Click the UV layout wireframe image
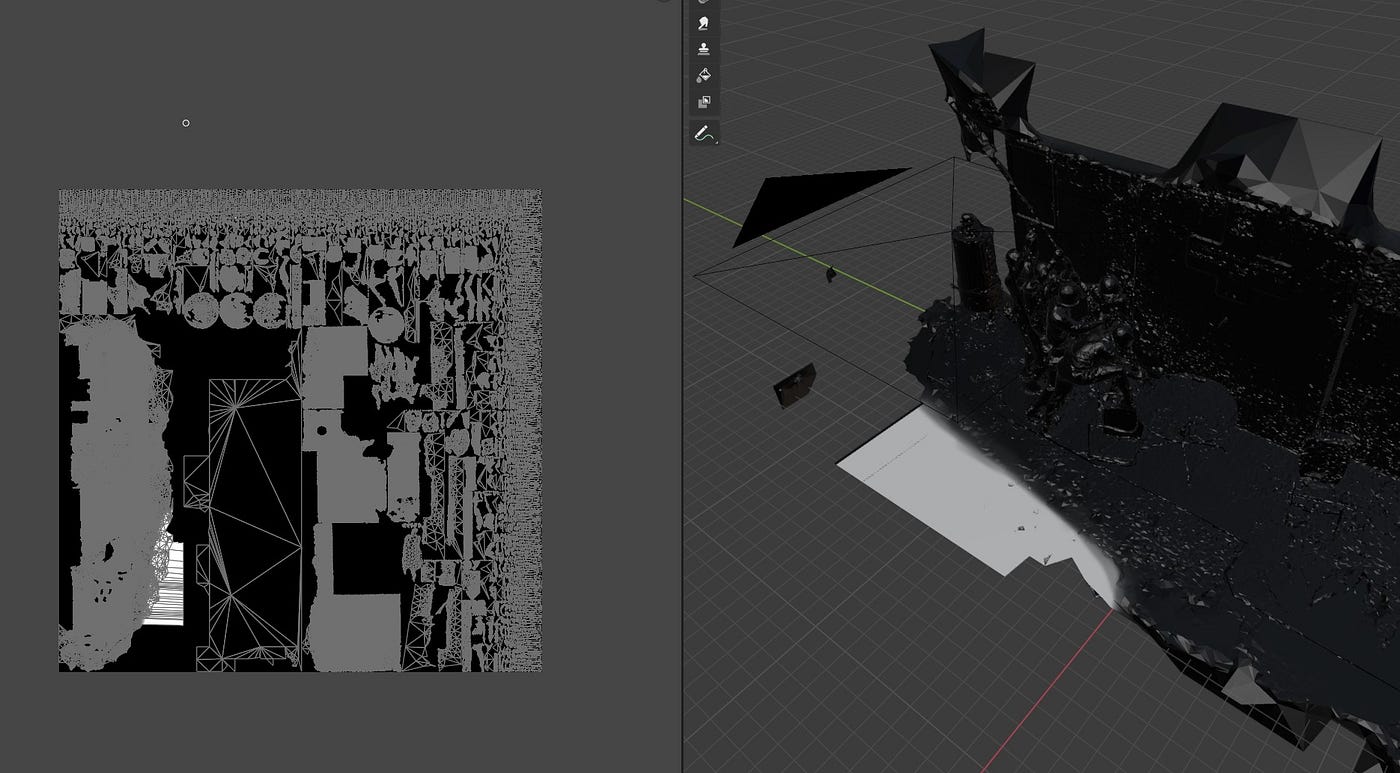The width and height of the screenshot is (1400, 773). pyautogui.click(x=300, y=430)
